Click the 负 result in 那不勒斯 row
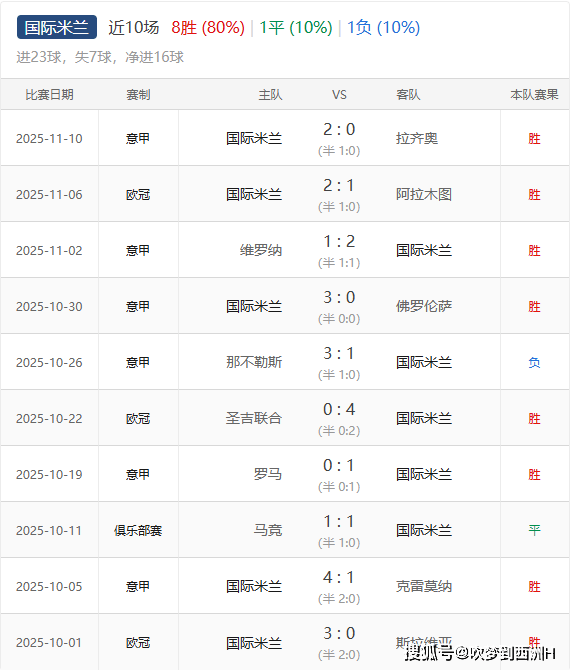Screen dimensions: 570x670 click(534, 363)
